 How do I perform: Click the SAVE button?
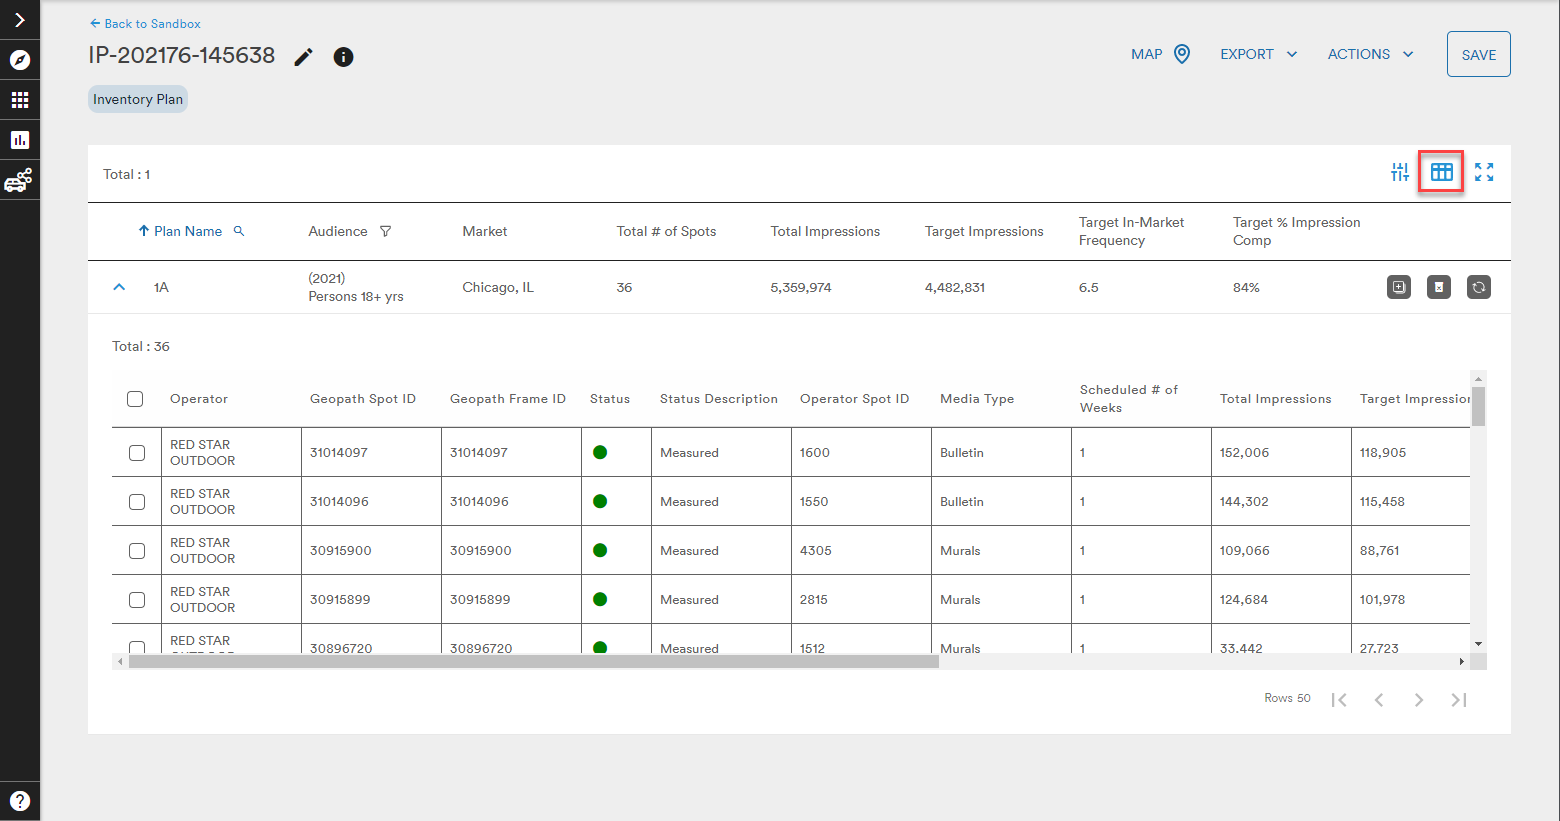[1478, 54]
